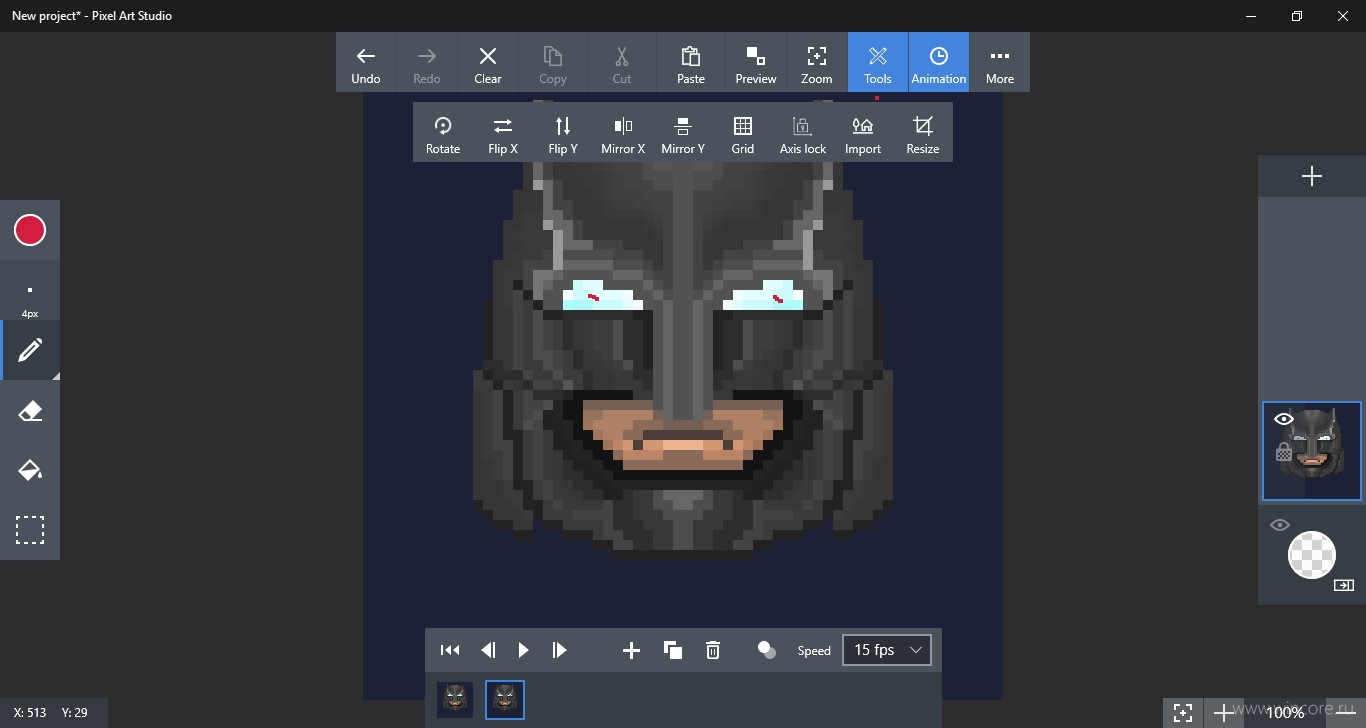This screenshot has width=1366, height=728.
Task: Open the Preview window
Action: tap(756, 62)
